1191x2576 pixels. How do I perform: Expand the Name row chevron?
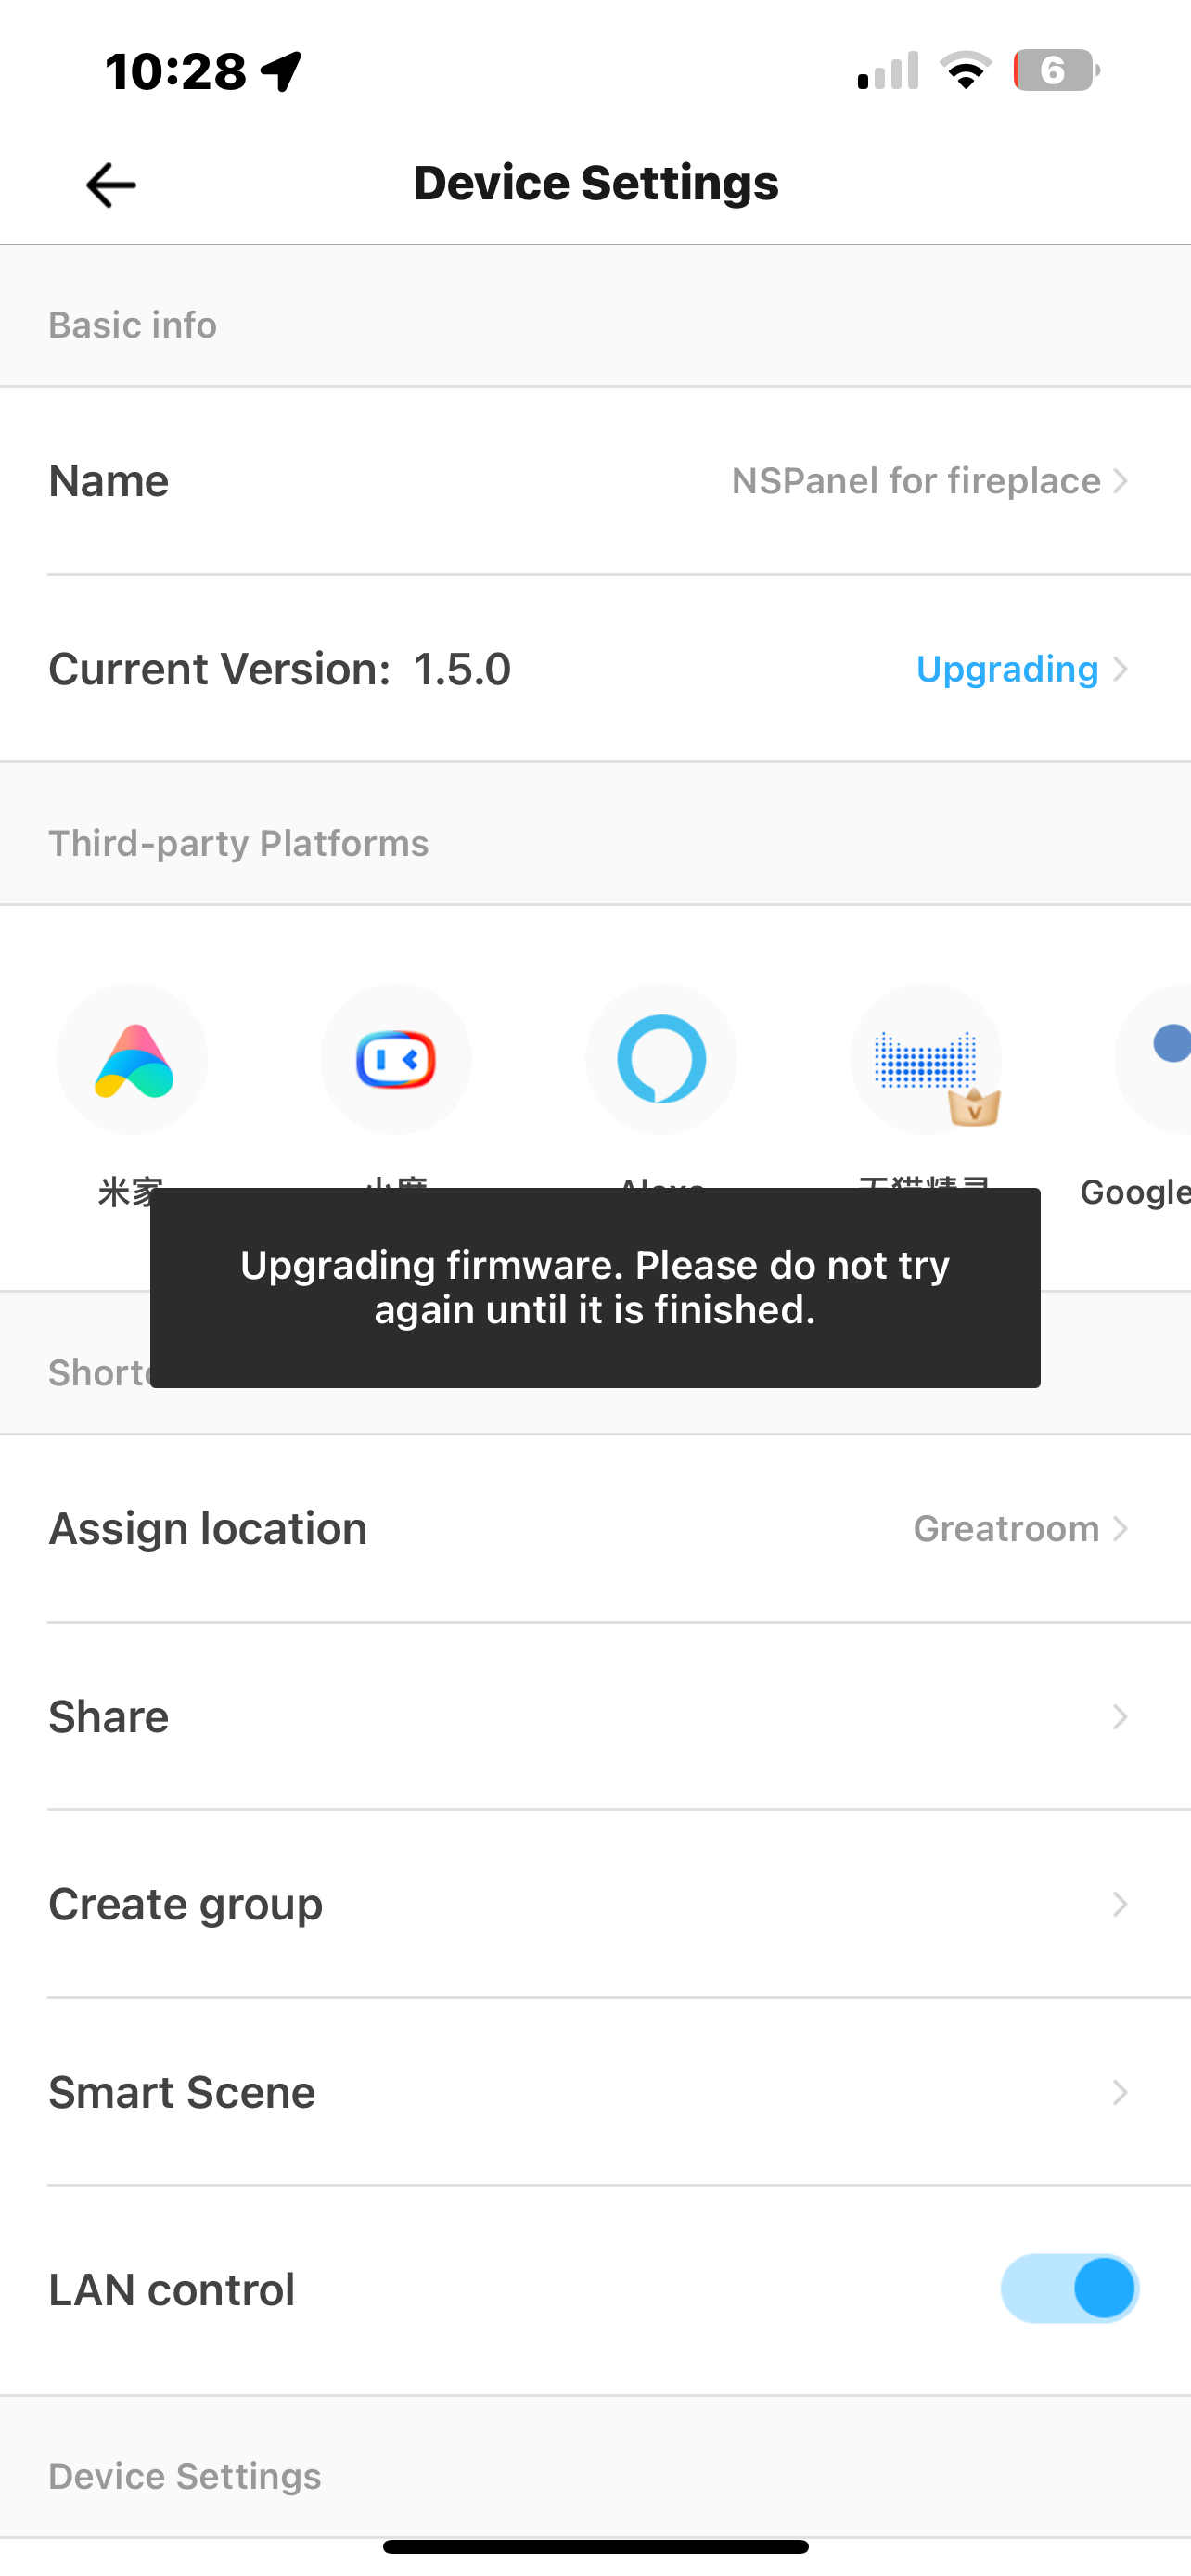(1121, 481)
